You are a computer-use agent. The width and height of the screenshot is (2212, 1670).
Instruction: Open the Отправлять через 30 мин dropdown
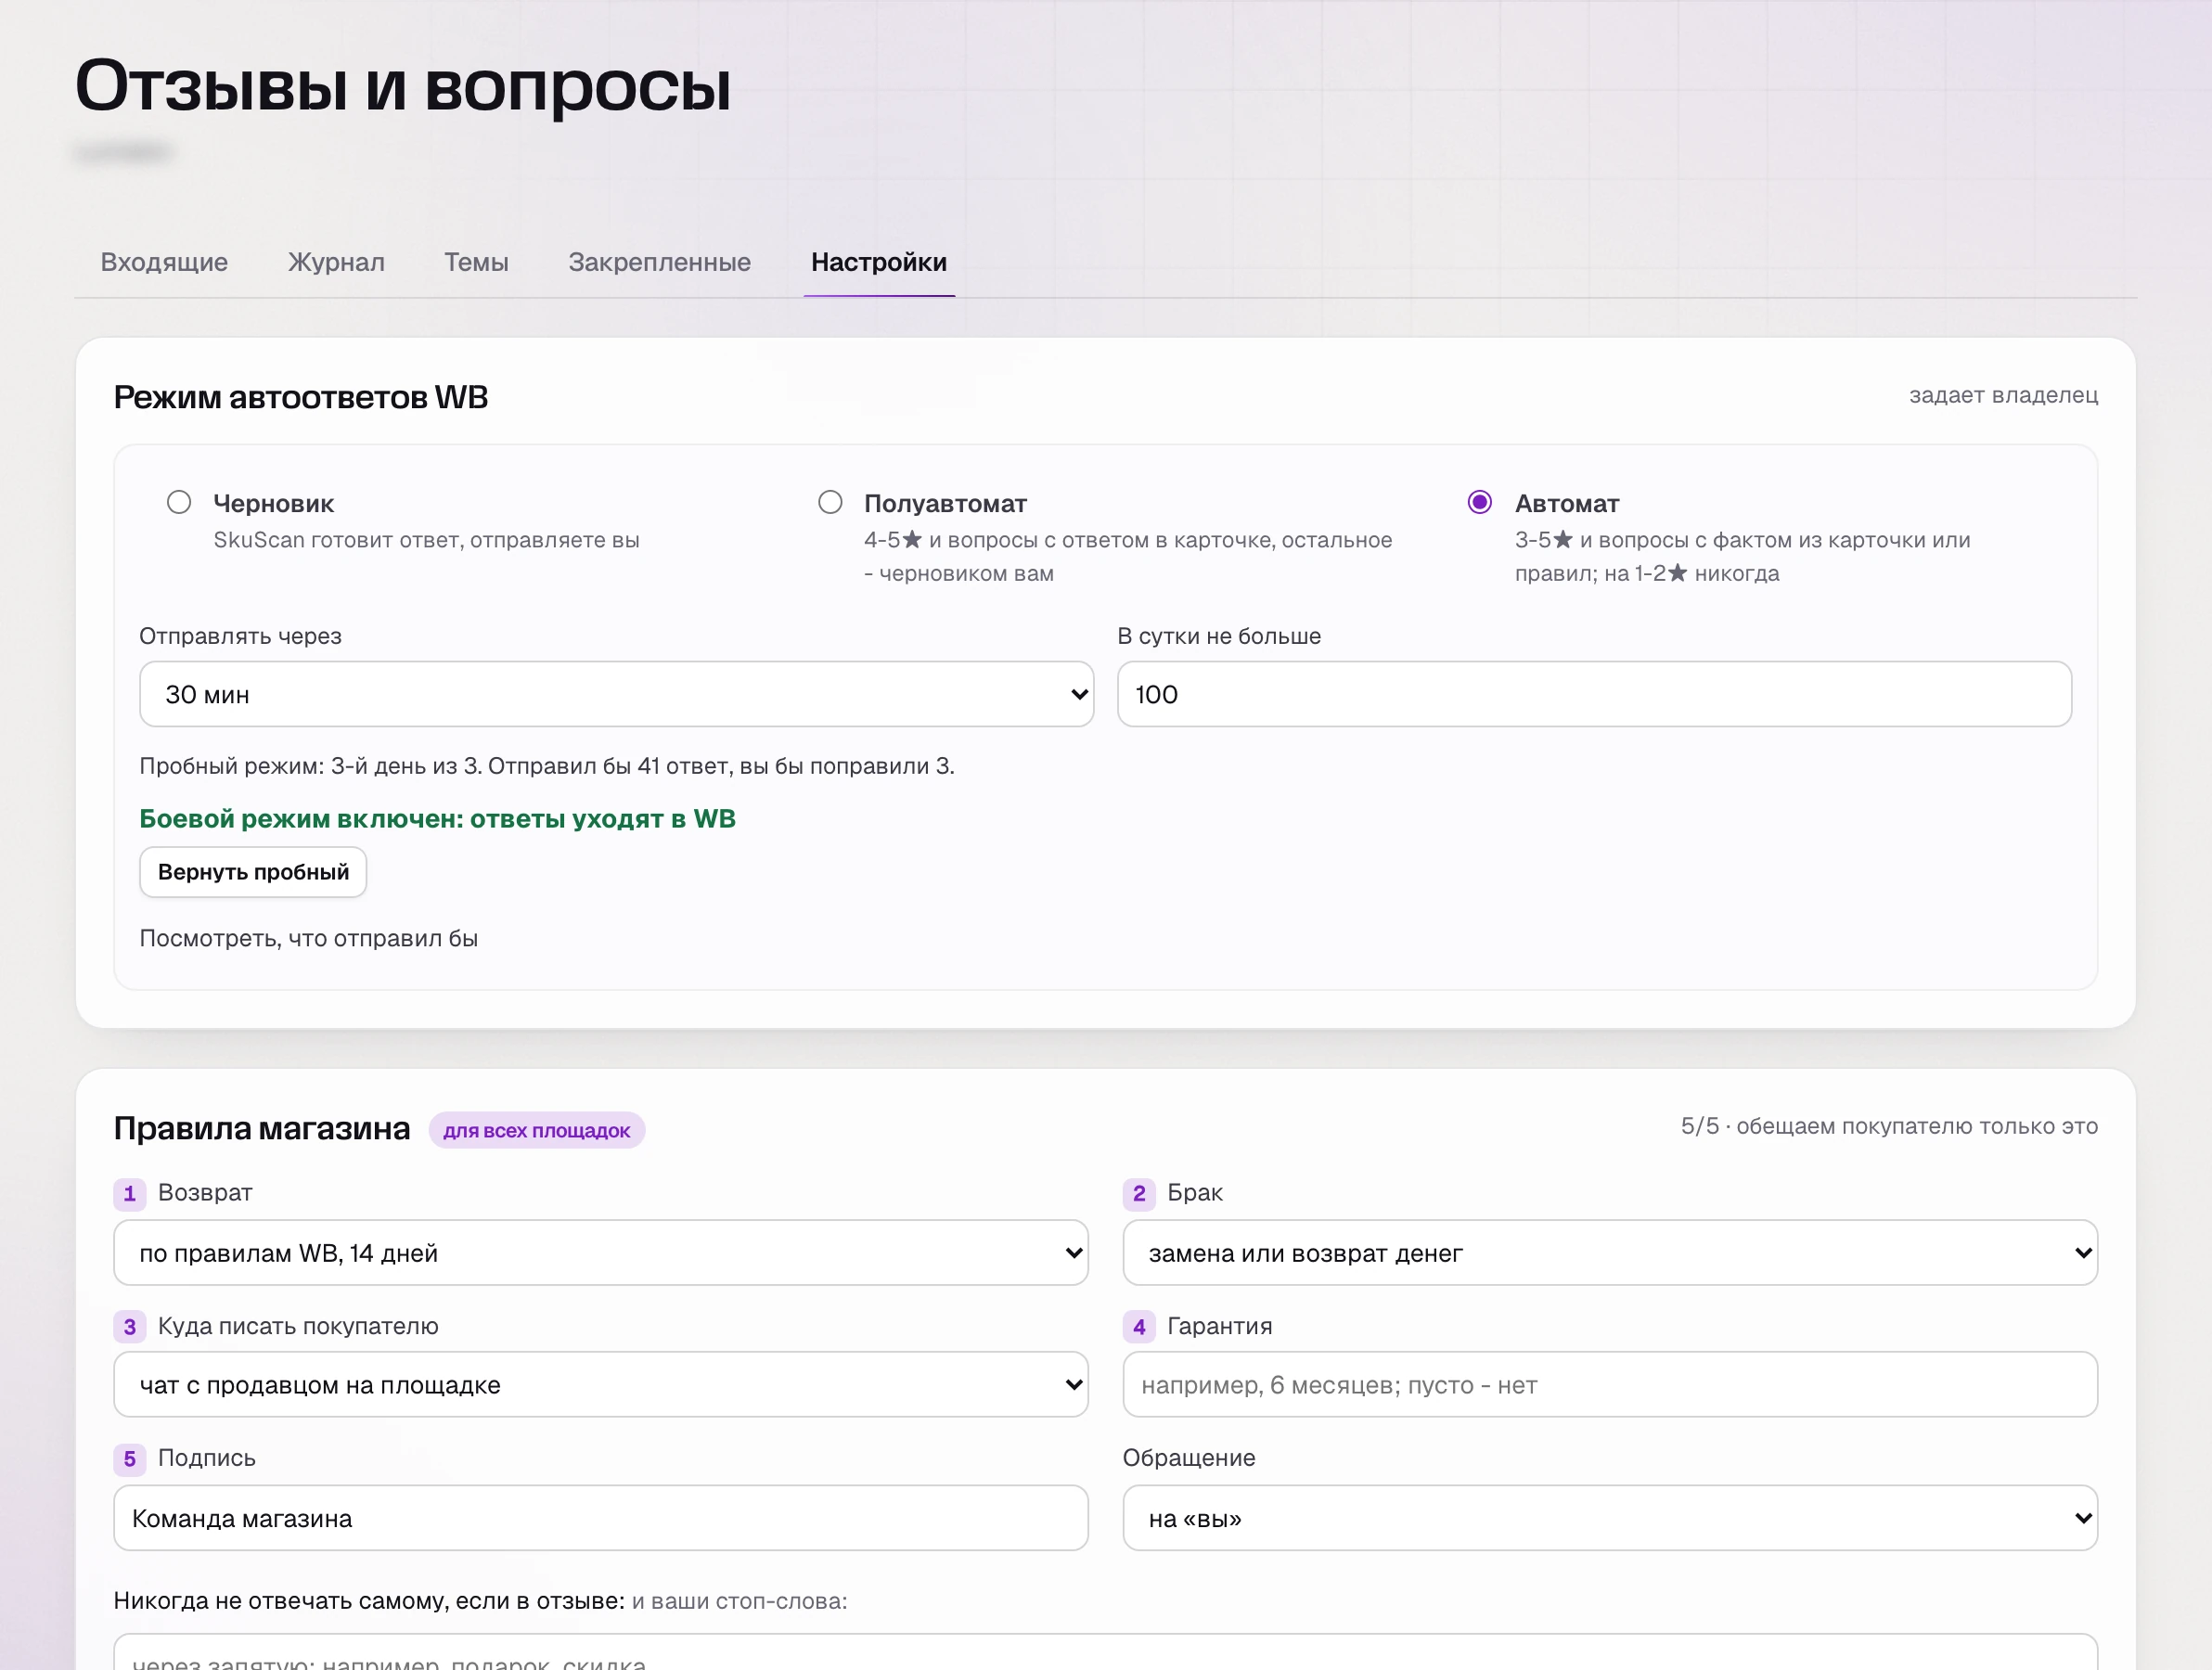pos(616,694)
